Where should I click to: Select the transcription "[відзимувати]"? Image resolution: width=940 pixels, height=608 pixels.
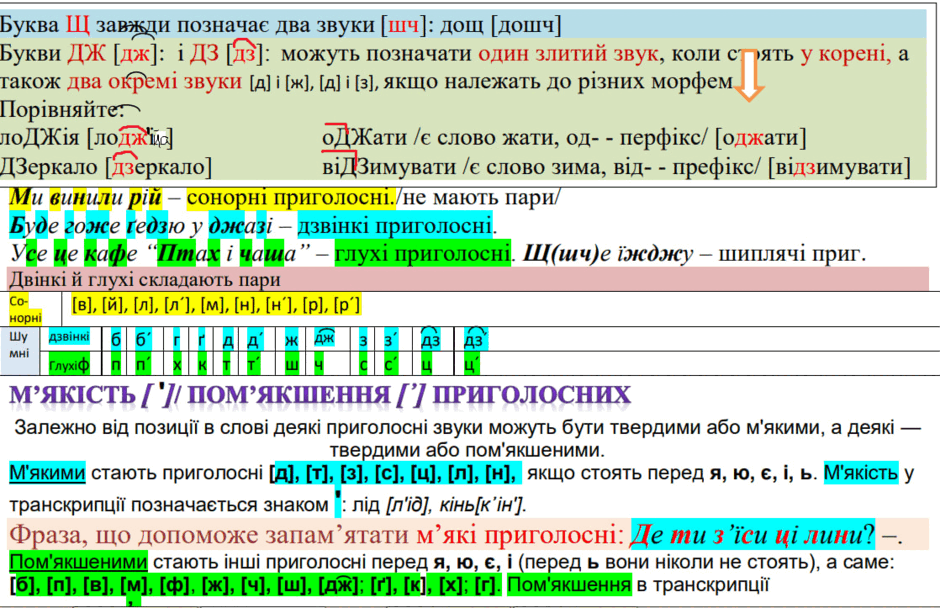click(x=839, y=166)
